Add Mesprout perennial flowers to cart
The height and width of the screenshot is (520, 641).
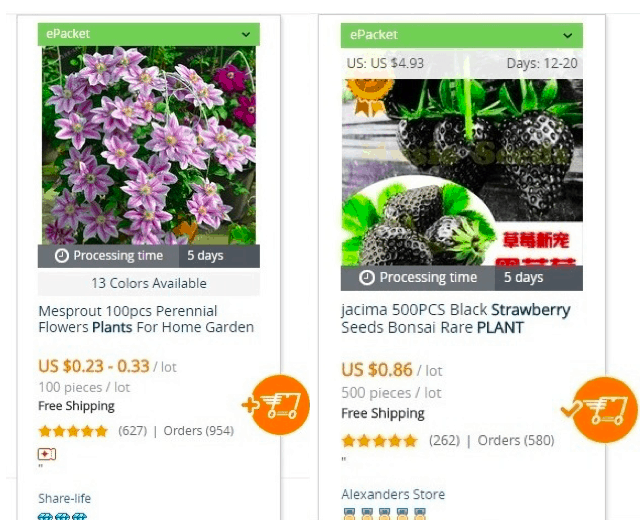coord(278,405)
